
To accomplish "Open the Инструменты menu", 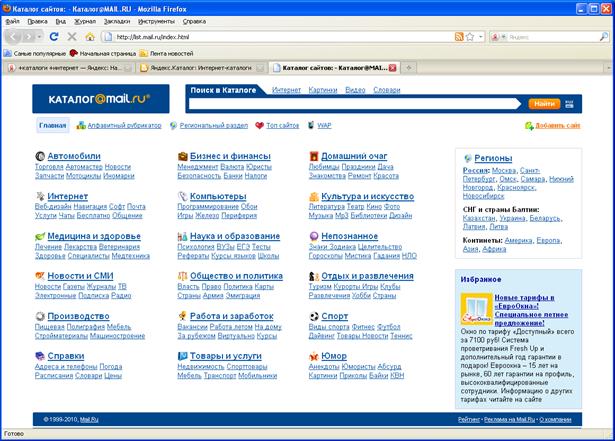I will (155, 20).
